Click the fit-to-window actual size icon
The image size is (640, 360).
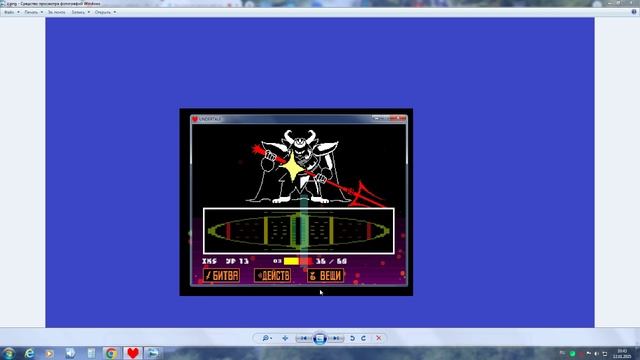point(285,338)
